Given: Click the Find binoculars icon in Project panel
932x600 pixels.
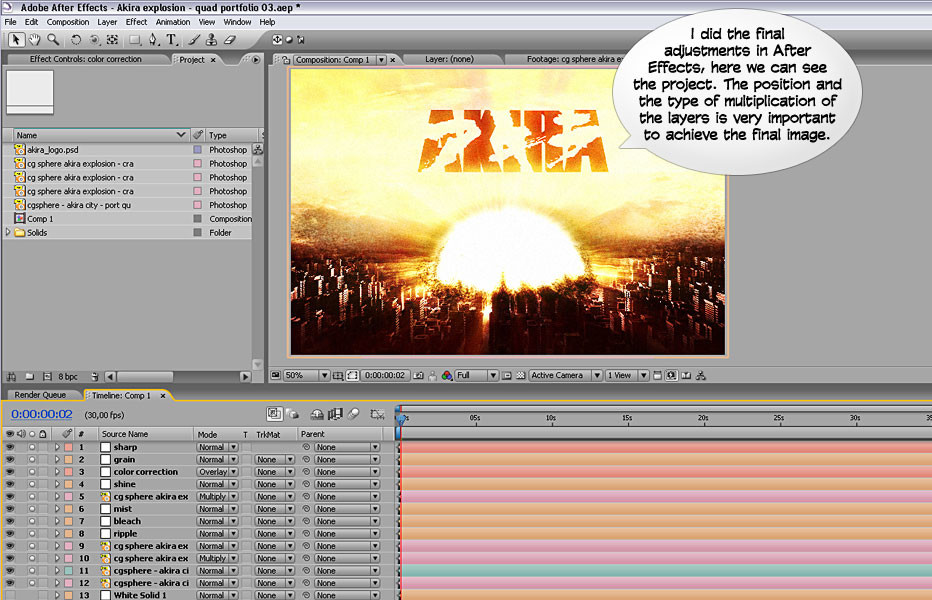Looking at the screenshot, I should pos(11,376).
